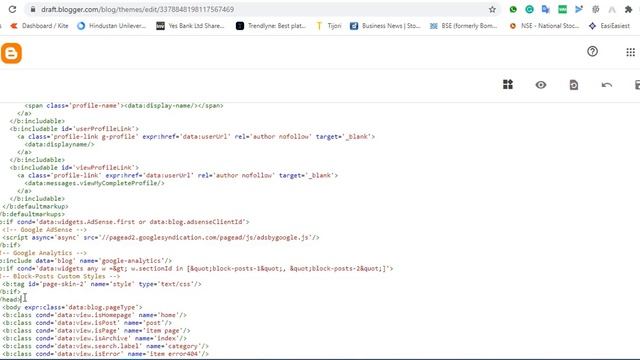Click the b:class name='item page' line
This screenshot has width=640, height=360.
pyautogui.click(x=96, y=331)
